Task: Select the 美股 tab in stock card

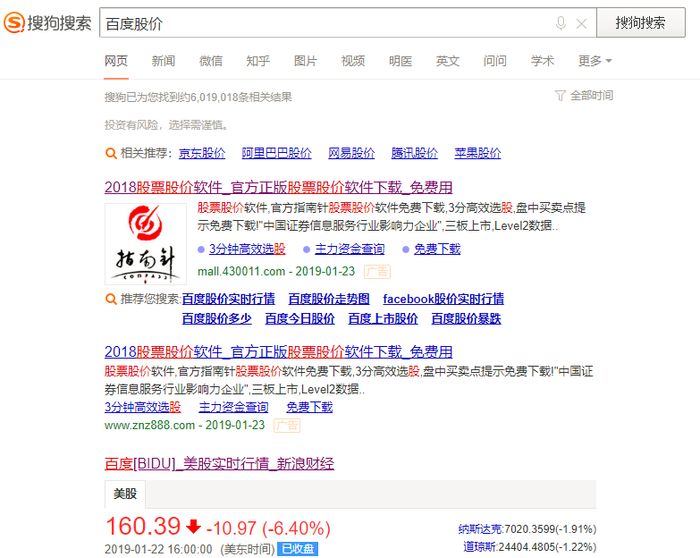Action: pos(125,494)
